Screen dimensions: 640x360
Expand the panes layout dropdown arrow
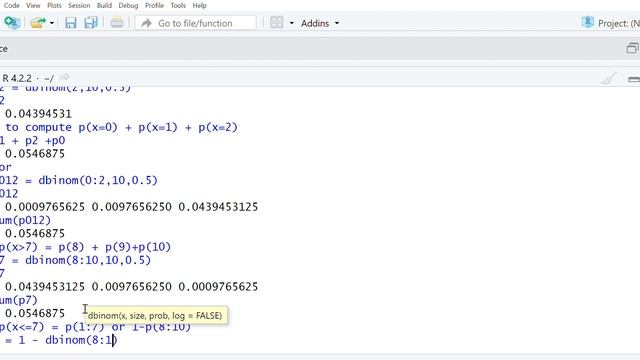(x=291, y=23)
